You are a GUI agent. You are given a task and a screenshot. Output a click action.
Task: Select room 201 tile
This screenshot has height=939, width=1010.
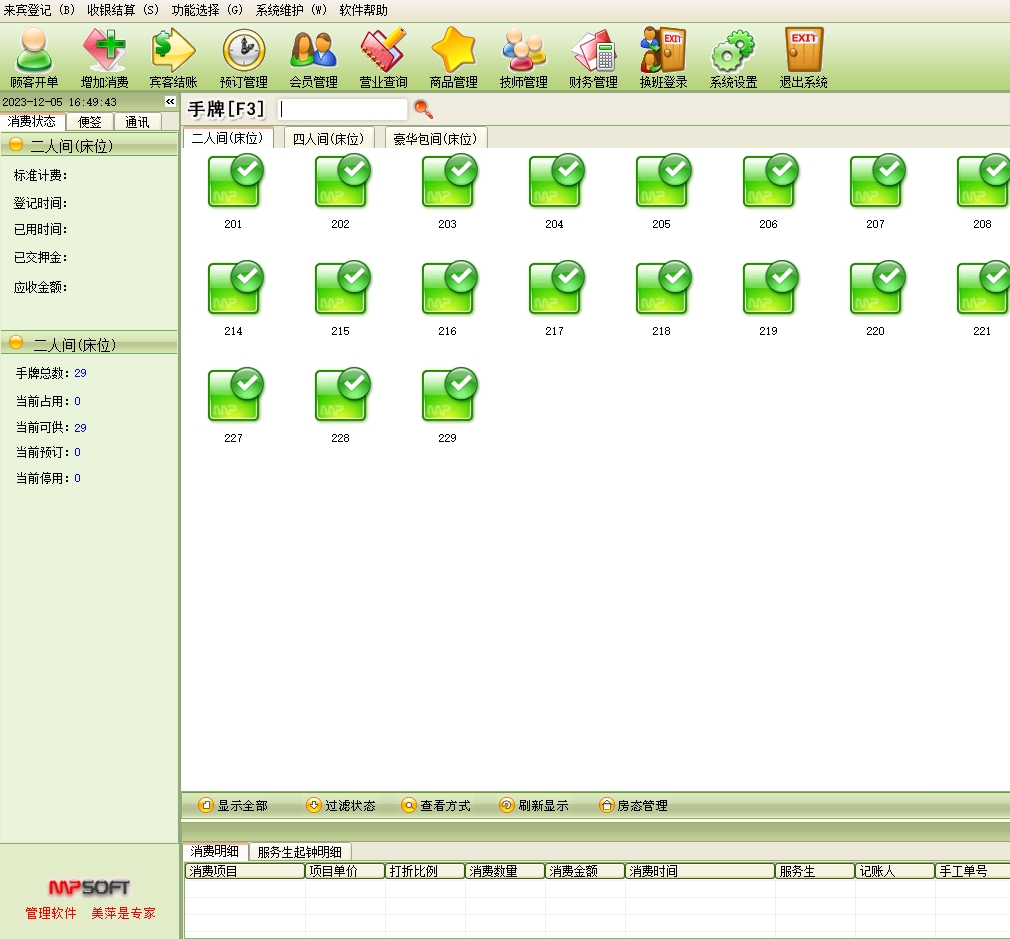tap(234, 183)
